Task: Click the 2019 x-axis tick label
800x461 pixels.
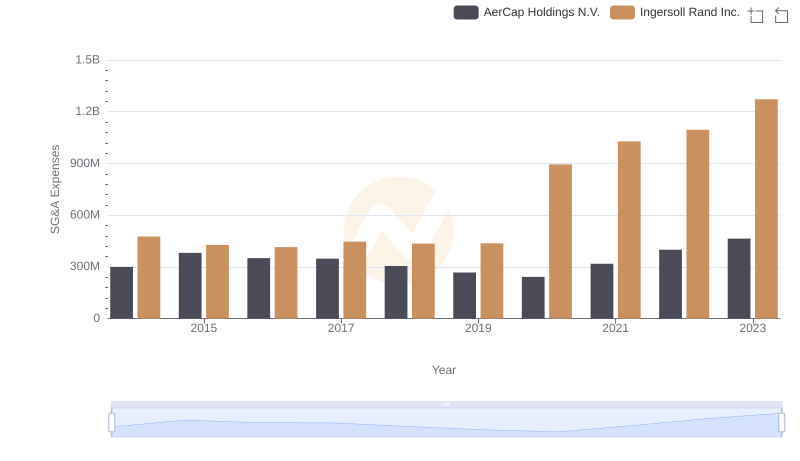Action: click(x=478, y=328)
